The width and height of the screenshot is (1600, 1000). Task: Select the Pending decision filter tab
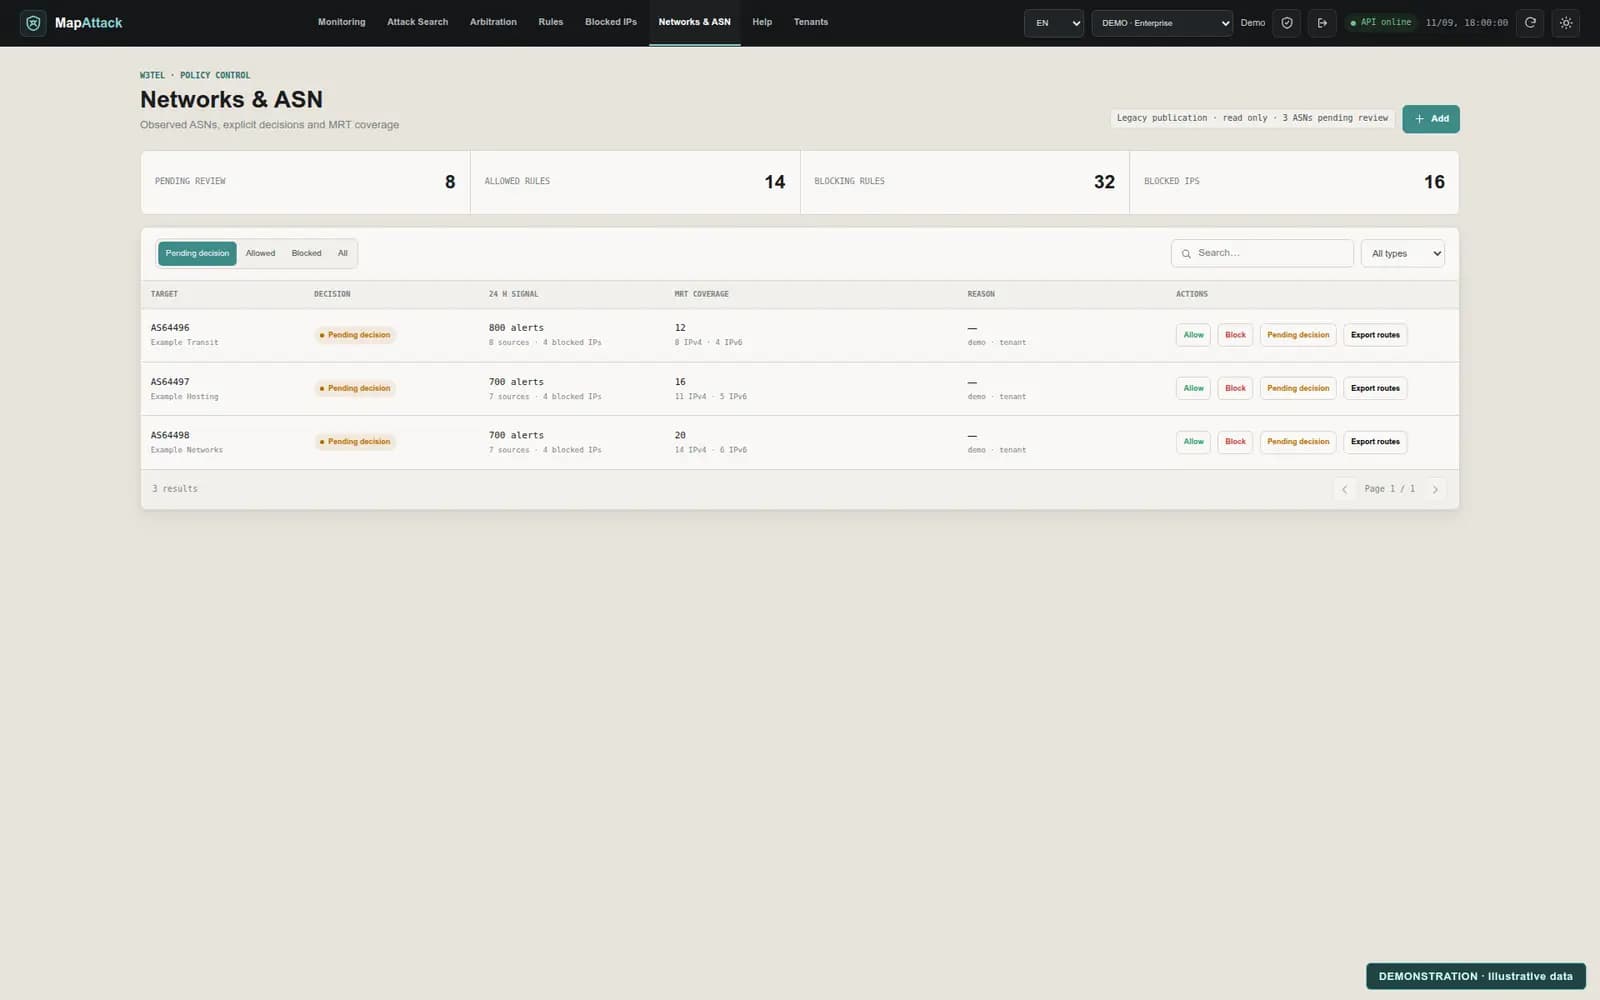197,253
